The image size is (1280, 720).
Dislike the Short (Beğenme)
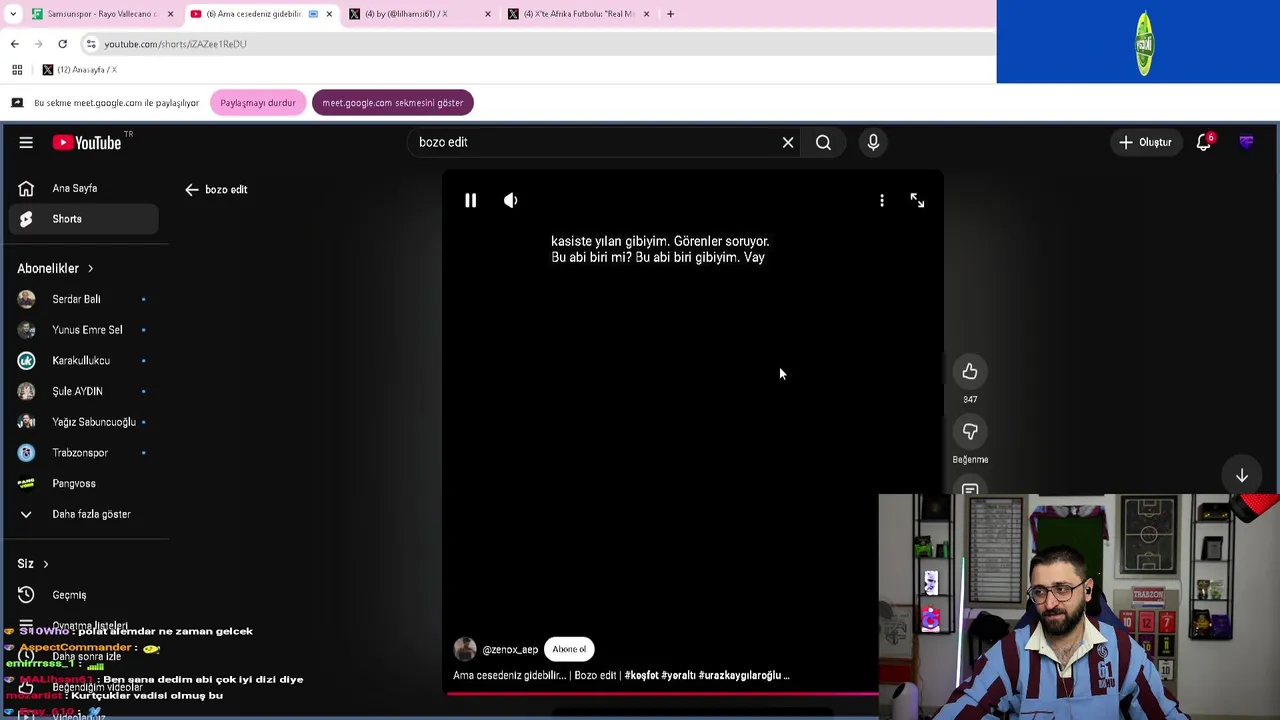tap(970, 432)
